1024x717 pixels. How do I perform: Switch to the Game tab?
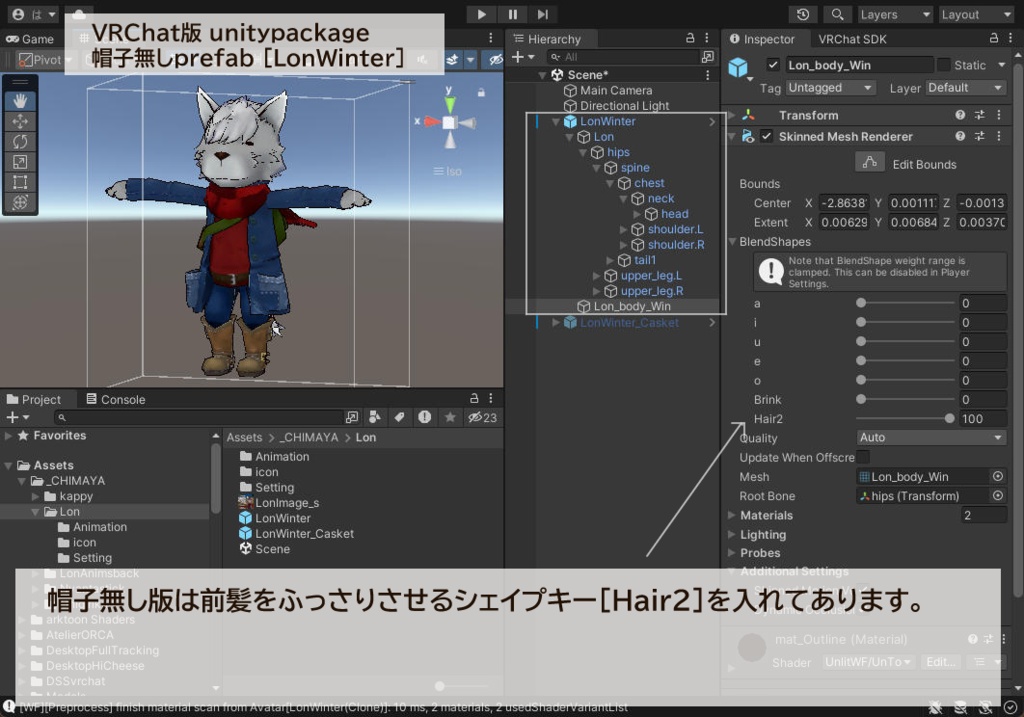pyautogui.click(x=30, y=39)
